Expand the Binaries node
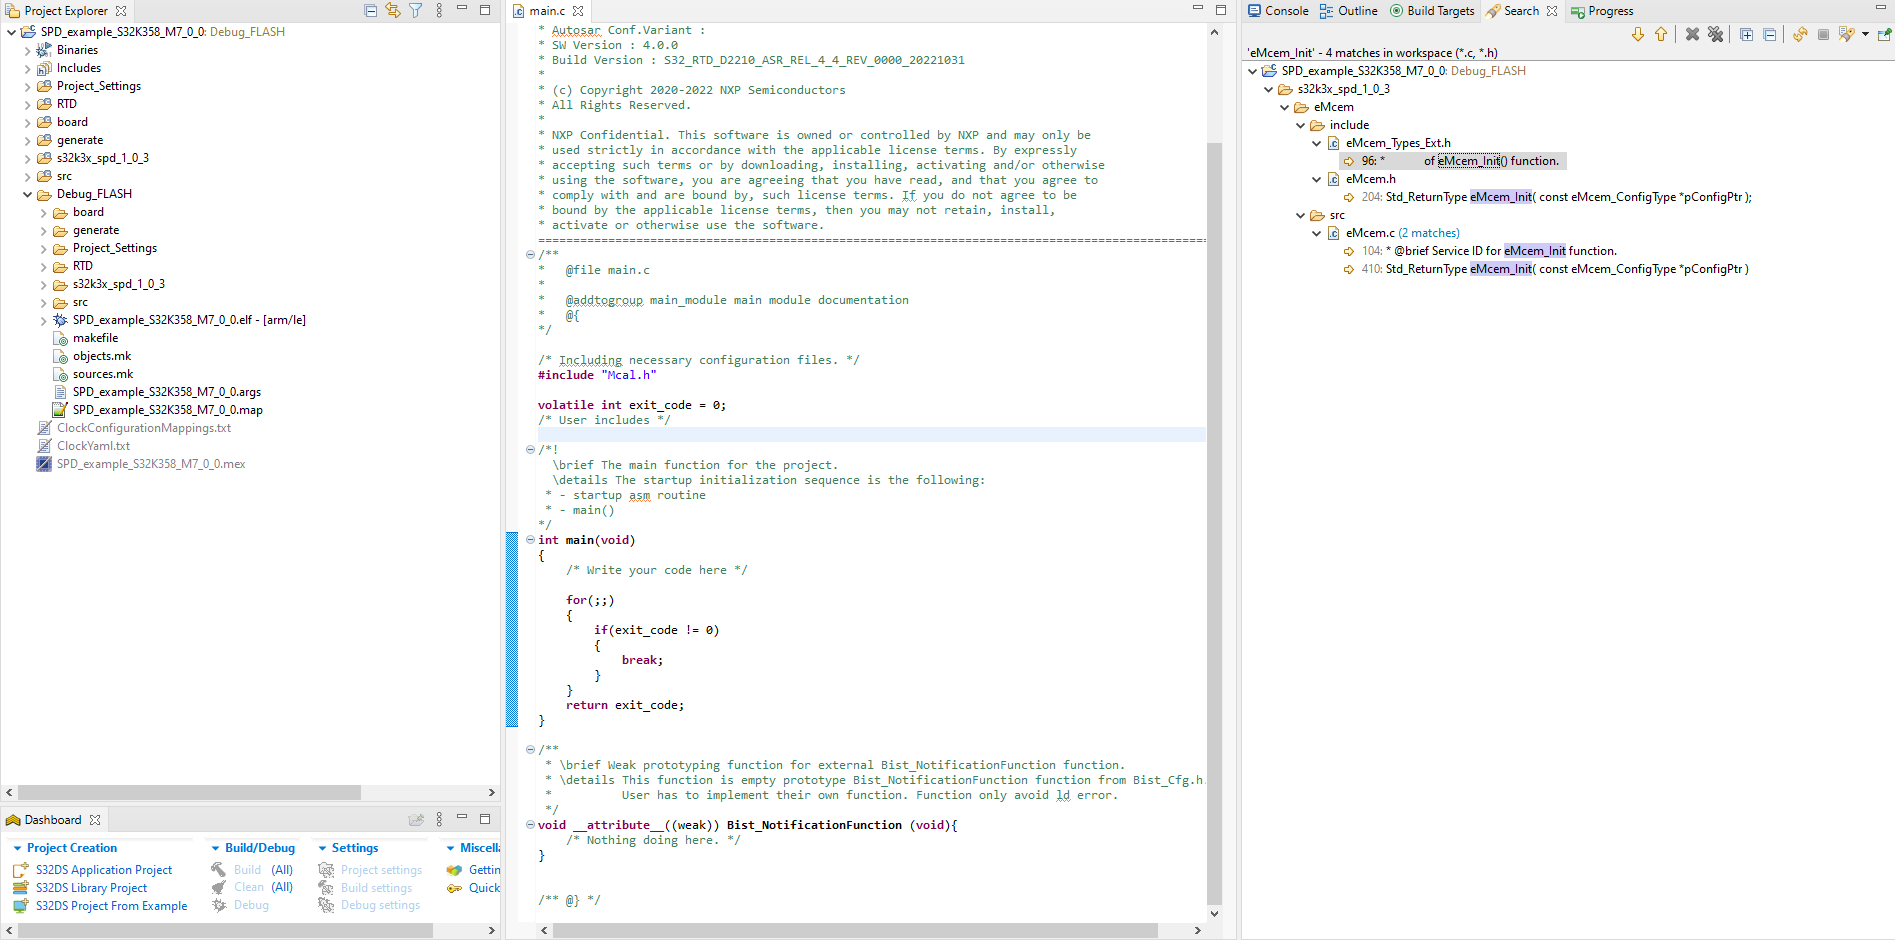This screenshot has width=1895, height=940. click(27, 50)
